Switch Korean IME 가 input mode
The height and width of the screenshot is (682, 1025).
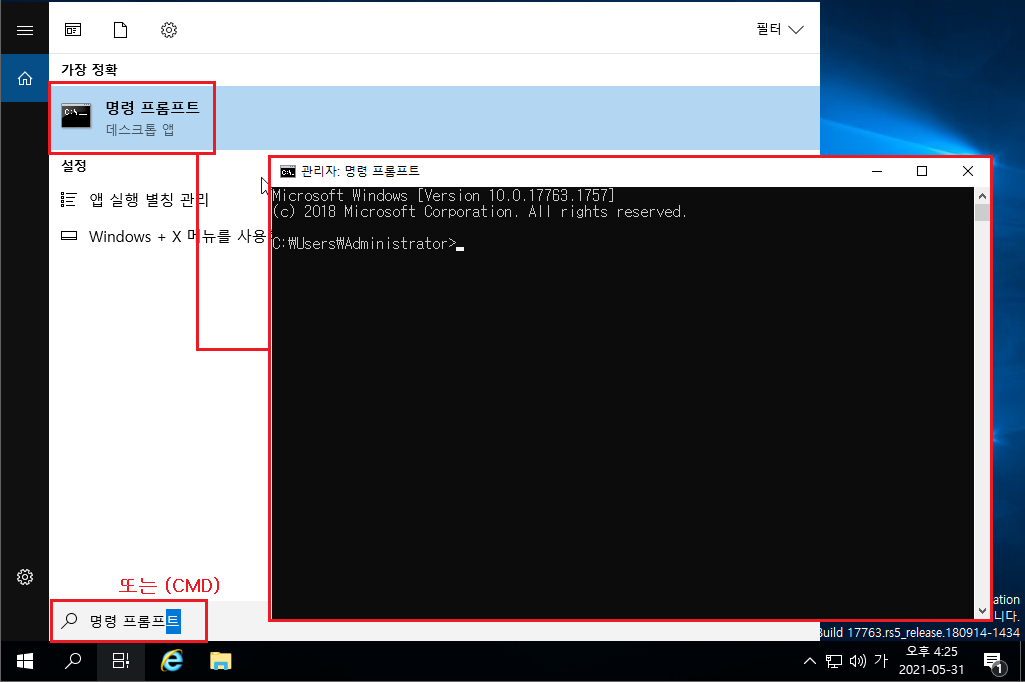(881, 661)
